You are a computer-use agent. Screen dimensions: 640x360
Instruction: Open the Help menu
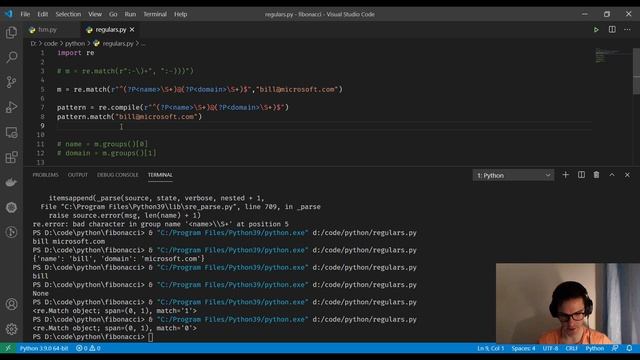pos(180,14)
